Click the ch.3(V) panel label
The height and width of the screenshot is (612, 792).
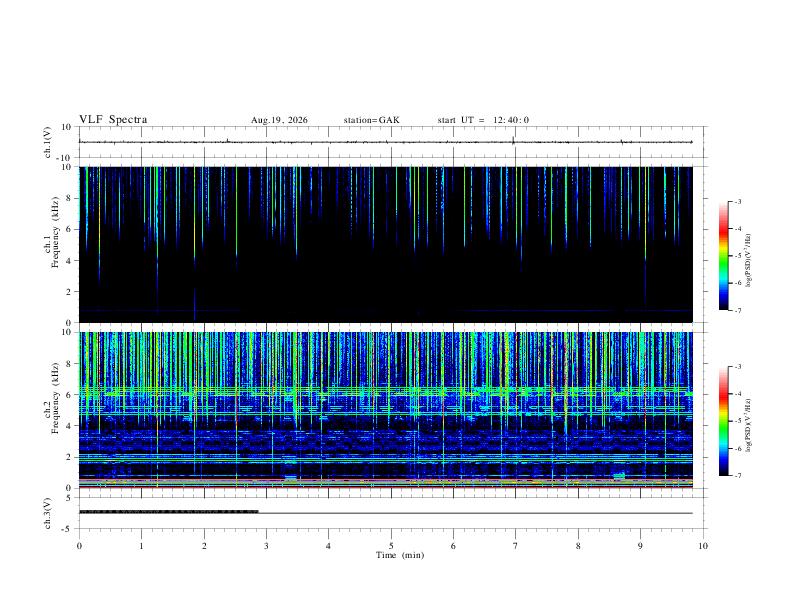click(x=48, y=513)
